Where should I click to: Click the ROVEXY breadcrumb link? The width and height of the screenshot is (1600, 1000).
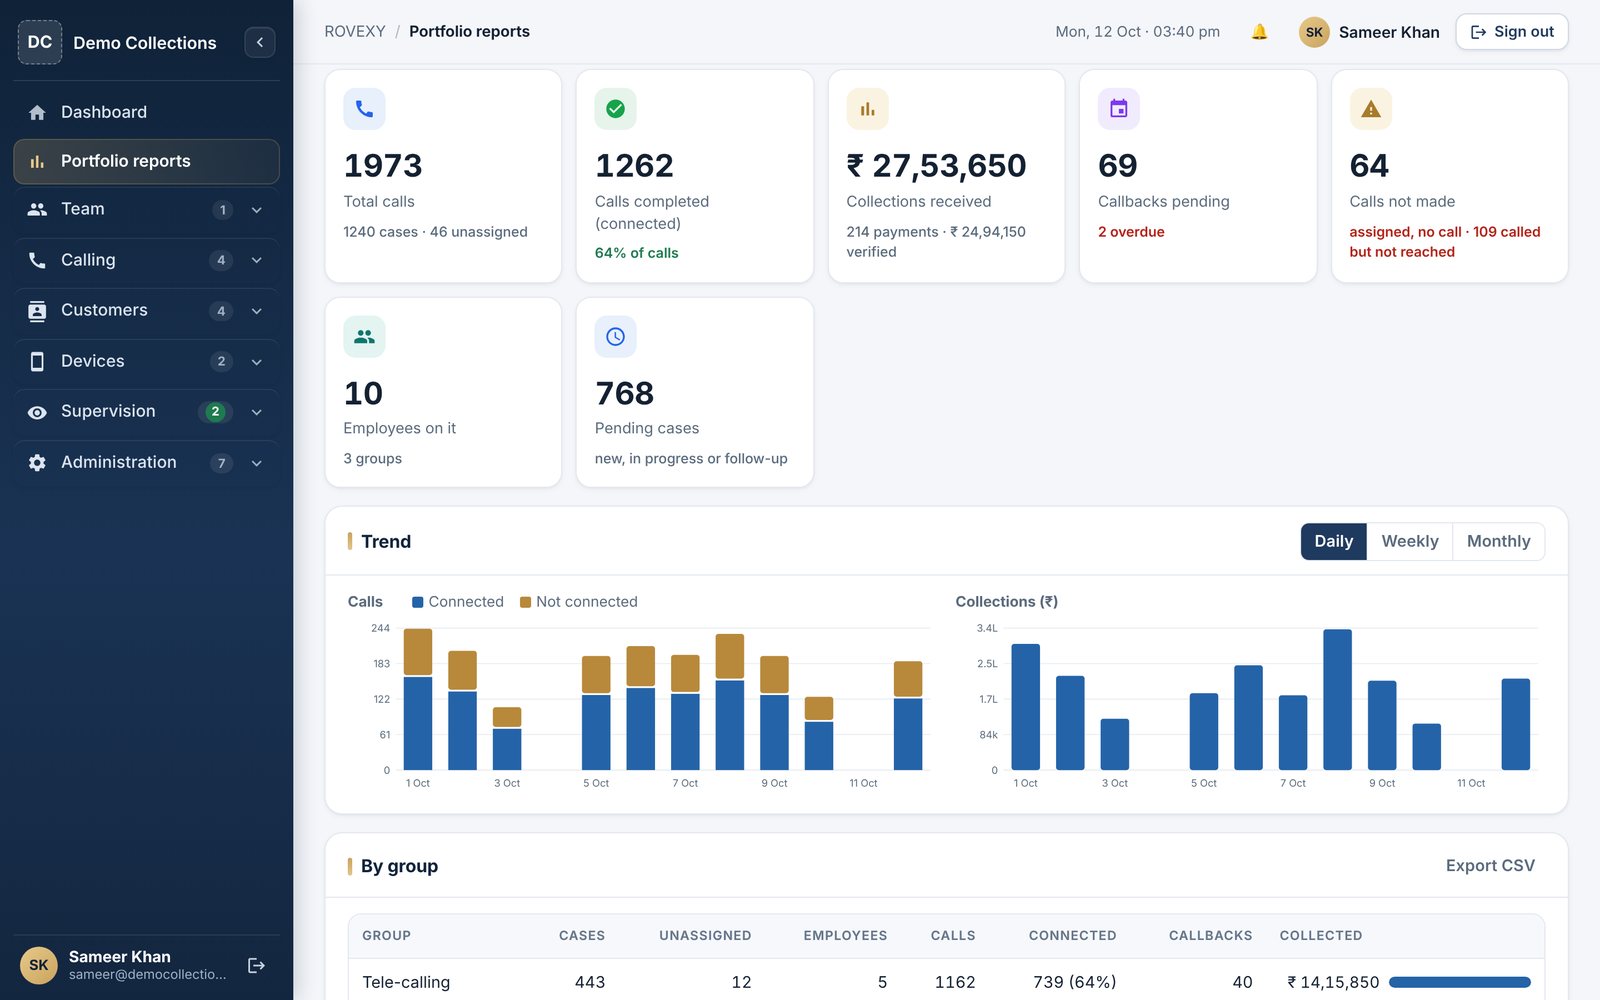pos(355,32)
